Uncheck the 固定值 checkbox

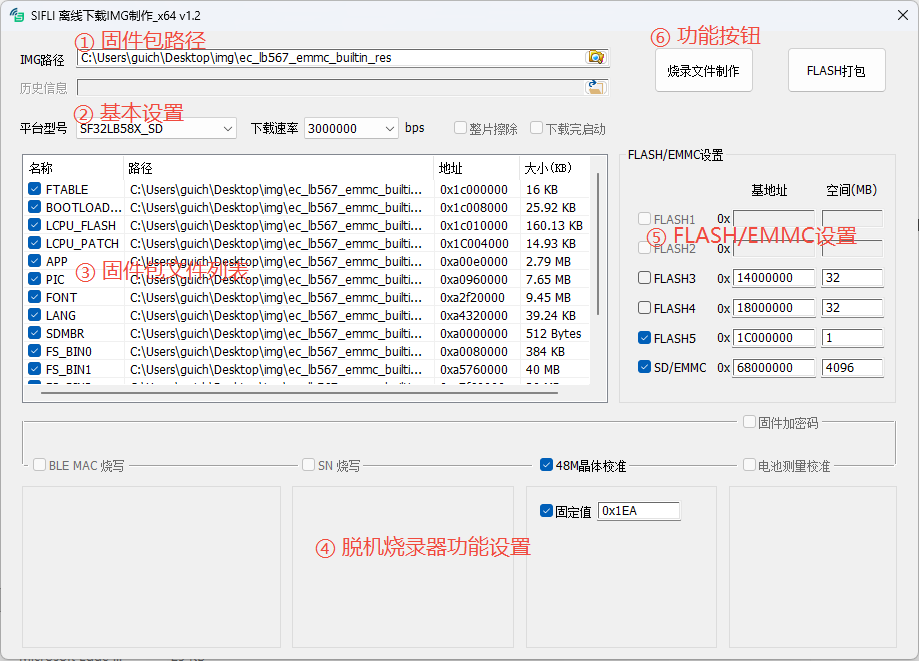point(545,510)
